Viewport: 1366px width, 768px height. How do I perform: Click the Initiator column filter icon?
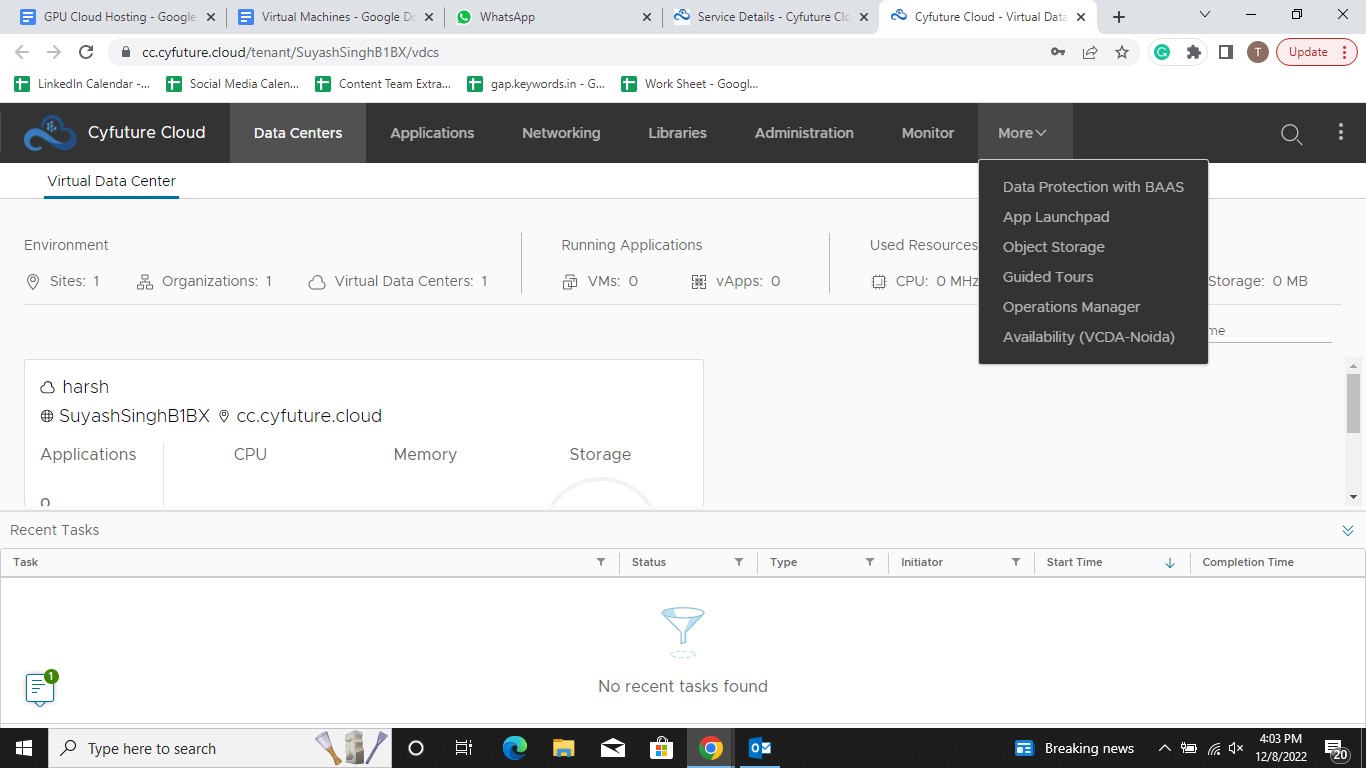1016,562
